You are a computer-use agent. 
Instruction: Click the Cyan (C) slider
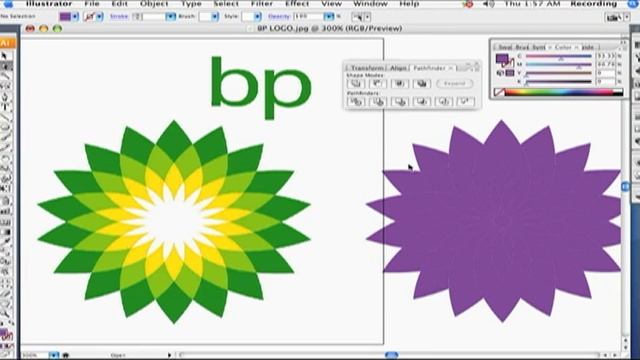pos(558,56)
